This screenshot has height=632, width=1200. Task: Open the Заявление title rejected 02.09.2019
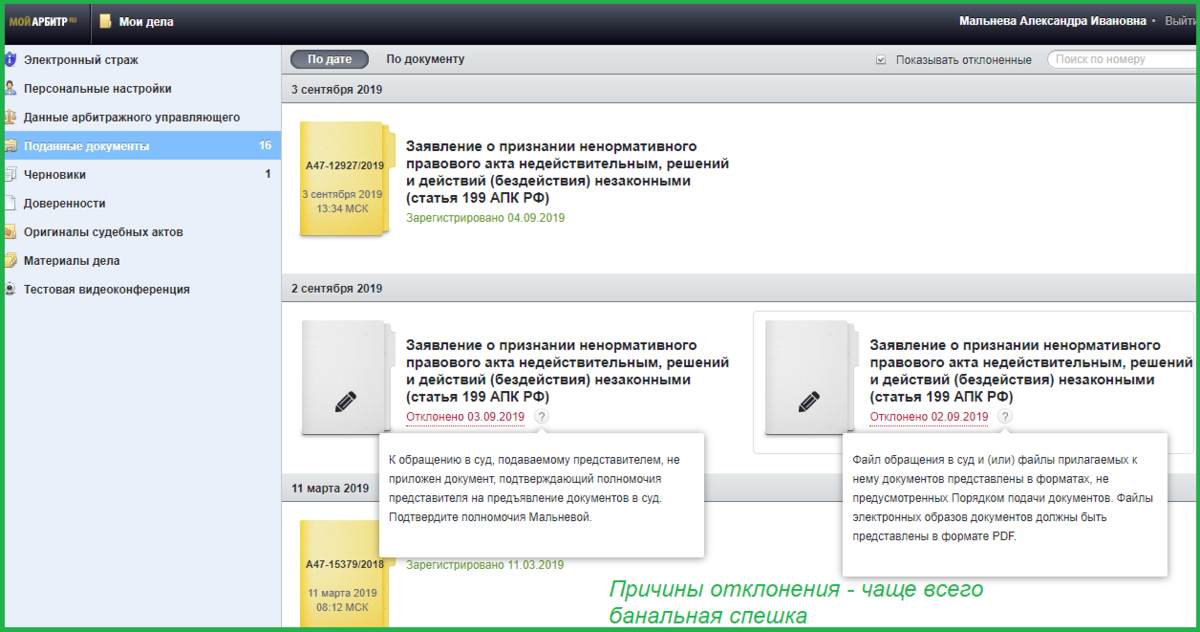[1031, 371]
